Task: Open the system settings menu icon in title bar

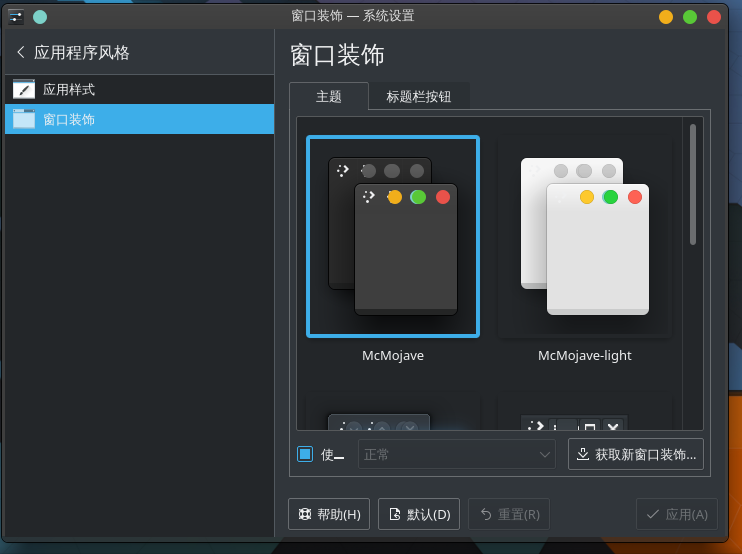Action: 16,17
